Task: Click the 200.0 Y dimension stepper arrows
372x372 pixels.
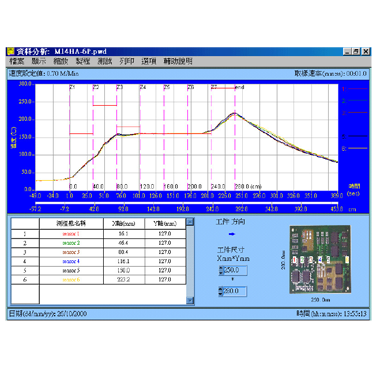Action: [221, 291]
